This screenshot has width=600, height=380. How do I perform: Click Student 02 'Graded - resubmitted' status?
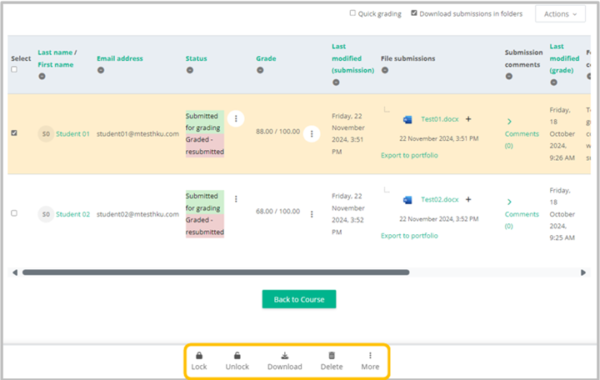[205, 226]
